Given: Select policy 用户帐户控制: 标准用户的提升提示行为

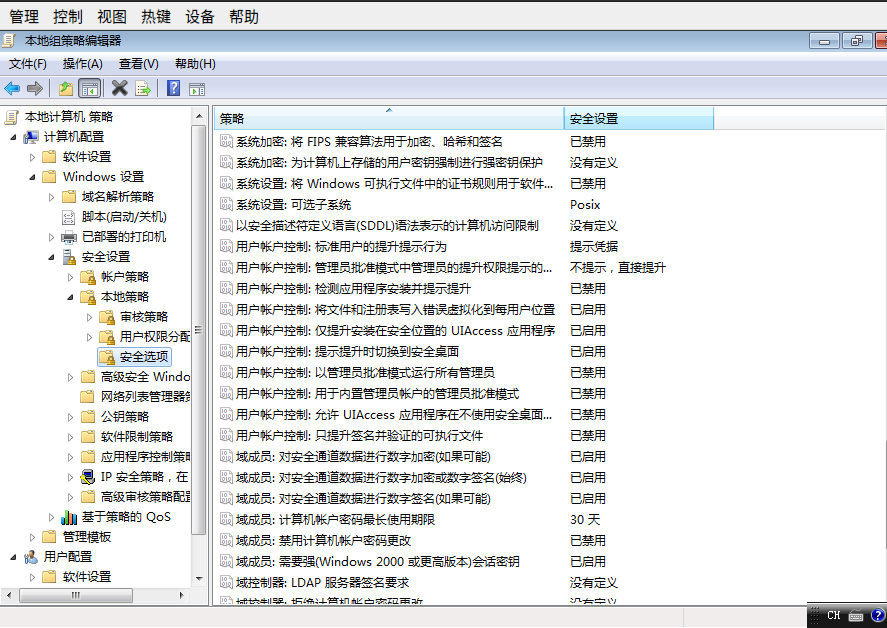Looking at the screenshot, I should click(x=341, y=247).
